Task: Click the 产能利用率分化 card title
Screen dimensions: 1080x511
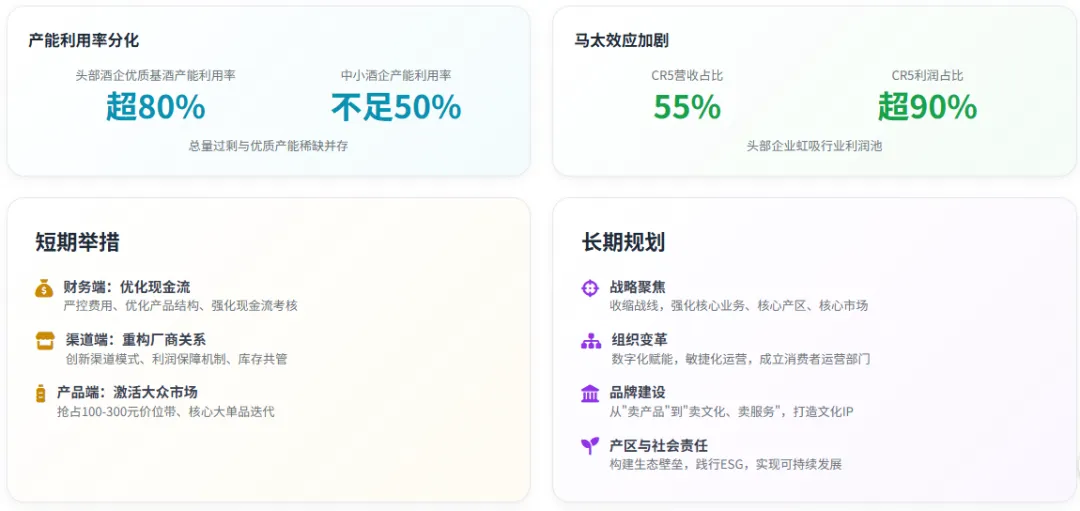Action: coord(83,41)
